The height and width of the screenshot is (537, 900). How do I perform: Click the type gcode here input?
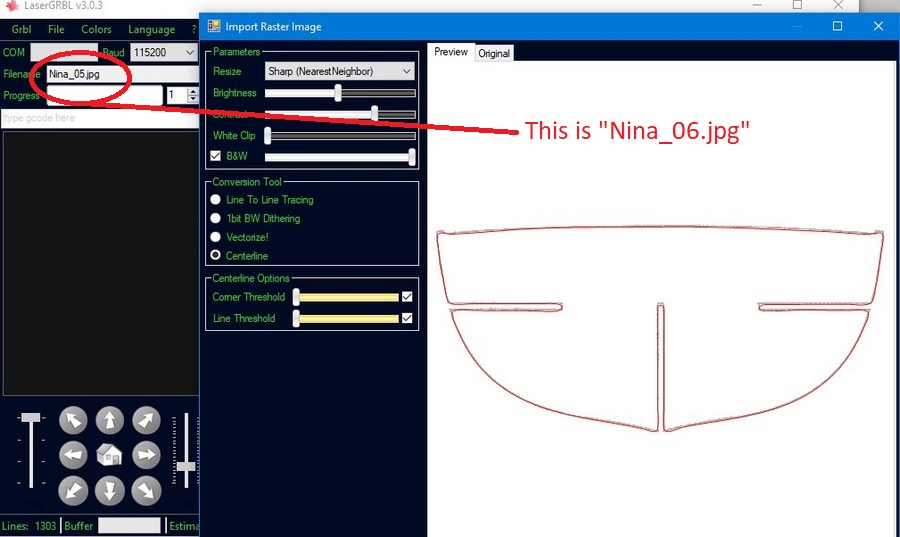(x=100, y=118)
